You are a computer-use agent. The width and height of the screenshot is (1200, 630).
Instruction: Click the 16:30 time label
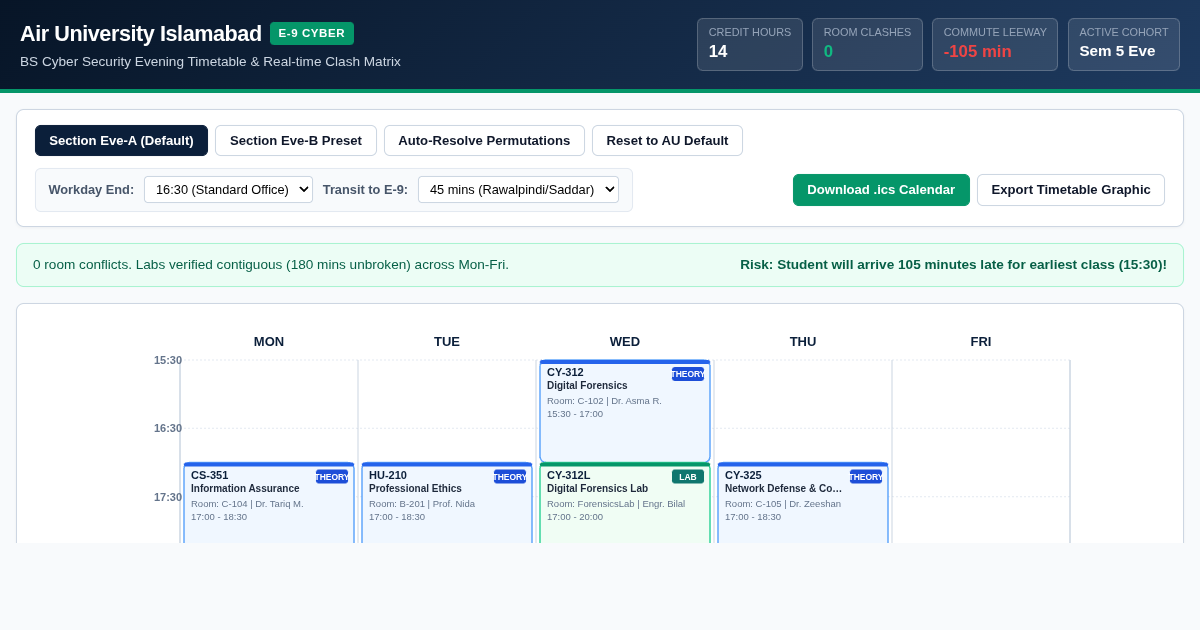pyautogui.click(x=168, y=428)
